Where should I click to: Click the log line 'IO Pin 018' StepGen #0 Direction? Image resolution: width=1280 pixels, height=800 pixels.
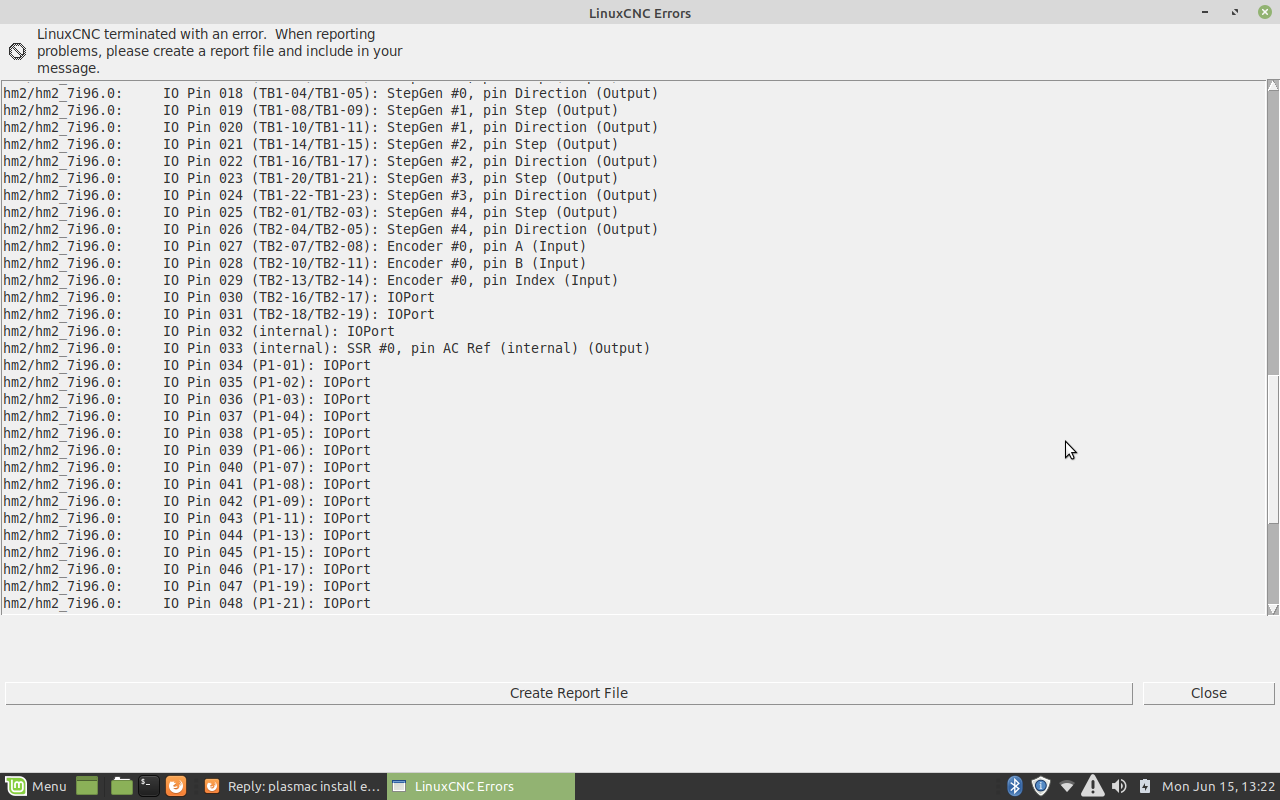click(x=331, y=93)
